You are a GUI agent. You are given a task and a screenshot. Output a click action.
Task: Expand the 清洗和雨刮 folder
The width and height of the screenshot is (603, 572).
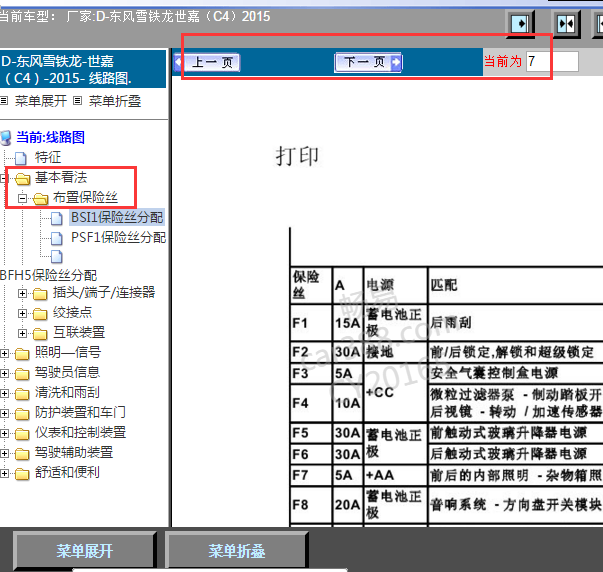pos(4,394)
